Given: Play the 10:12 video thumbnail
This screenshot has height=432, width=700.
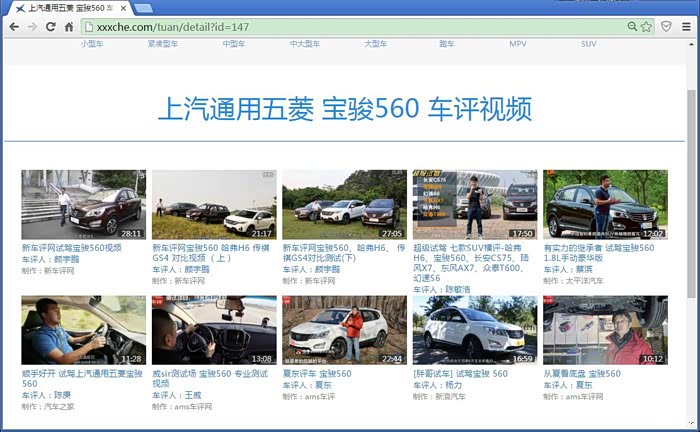Looking at the screenshot, I should [605, 330].
